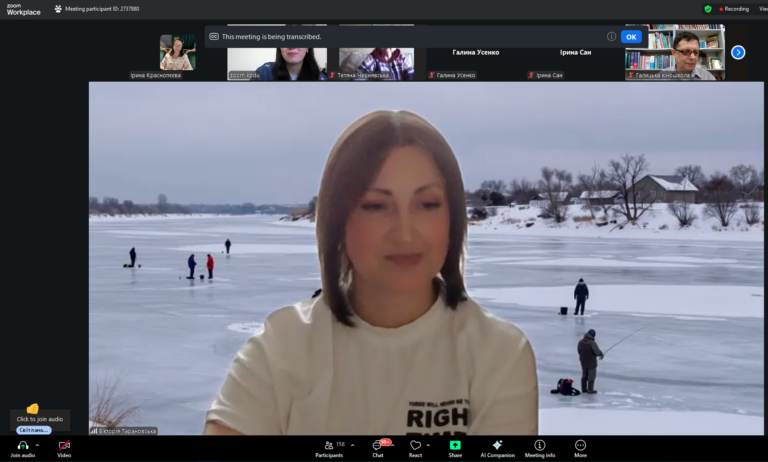The height and width of the screenshot is (462, 768).
Task: Click the green encryption shield icon
Action: pyautogui.click(x=708, y=9)
